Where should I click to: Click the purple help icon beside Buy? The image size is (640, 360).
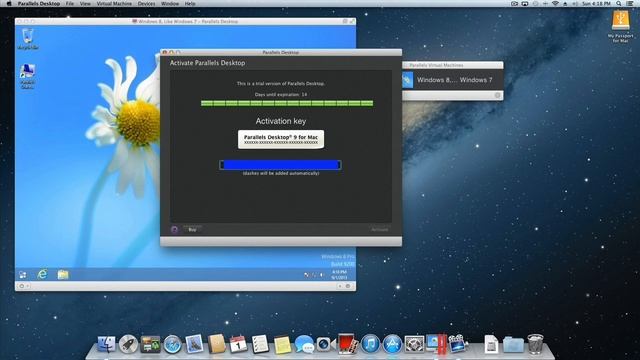174,229
